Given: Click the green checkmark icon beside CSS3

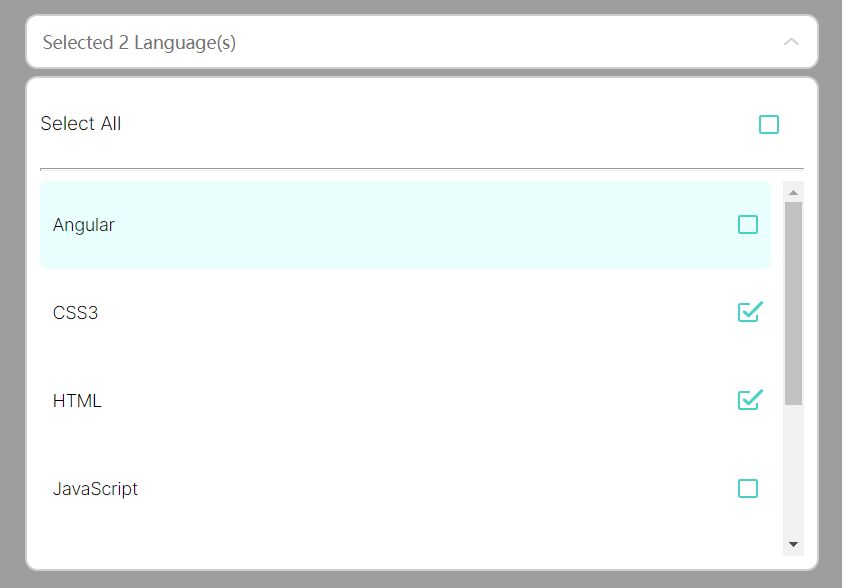Looking at the screenshot, I should click(748, 312).
